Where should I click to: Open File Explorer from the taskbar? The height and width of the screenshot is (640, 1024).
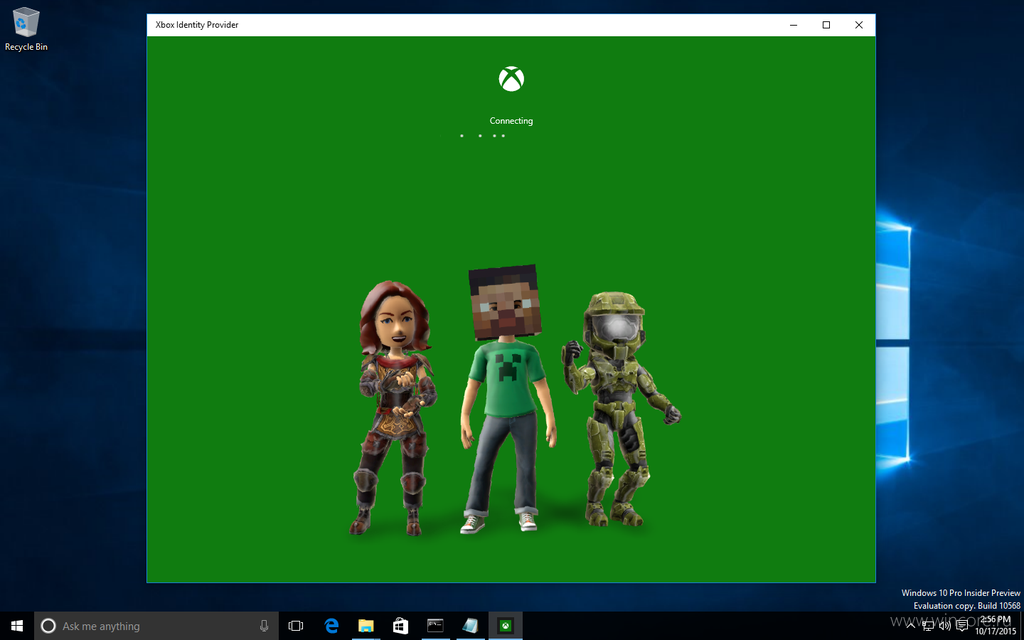click(366, 626)
